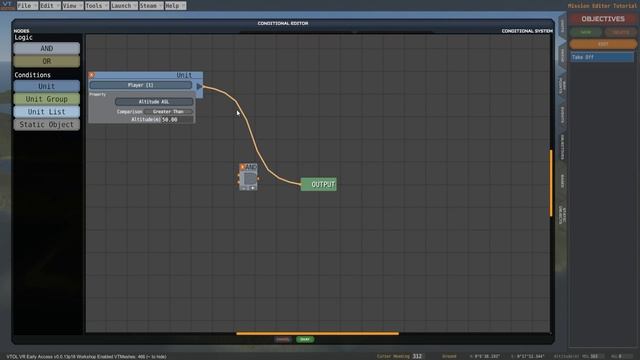Delete the AND node with its orange X

point(242,167)
